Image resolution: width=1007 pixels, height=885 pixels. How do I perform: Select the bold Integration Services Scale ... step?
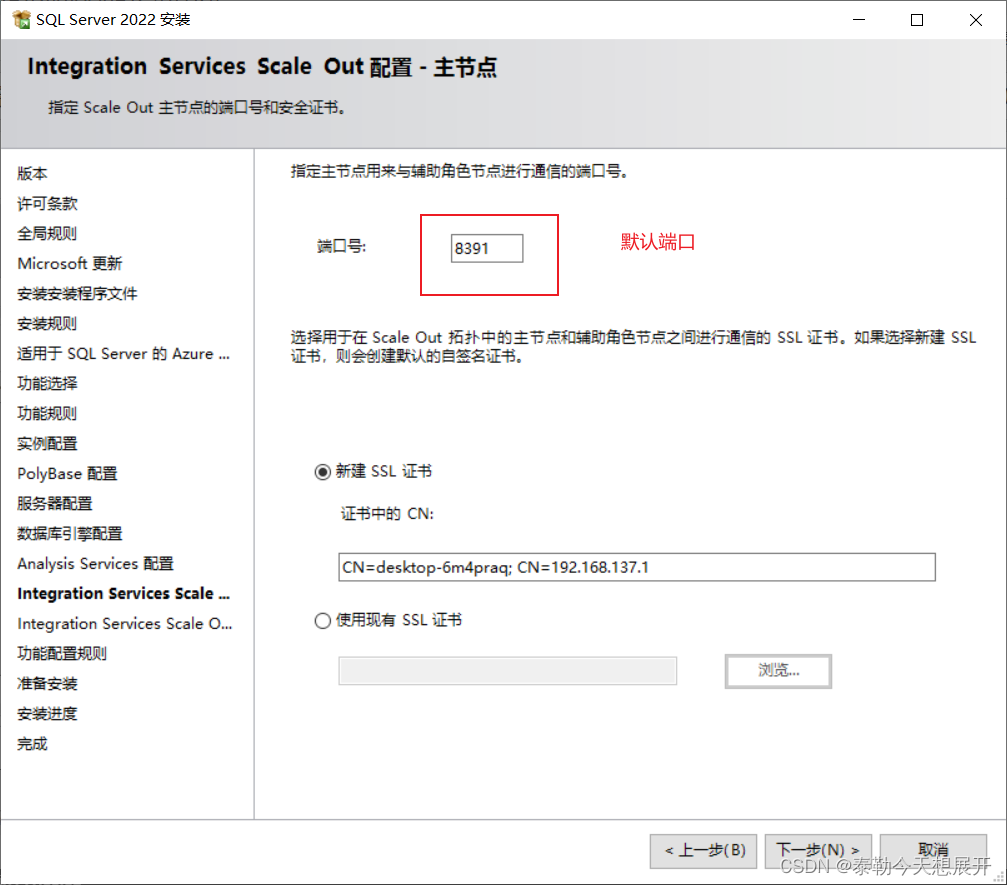pos(123,593)
